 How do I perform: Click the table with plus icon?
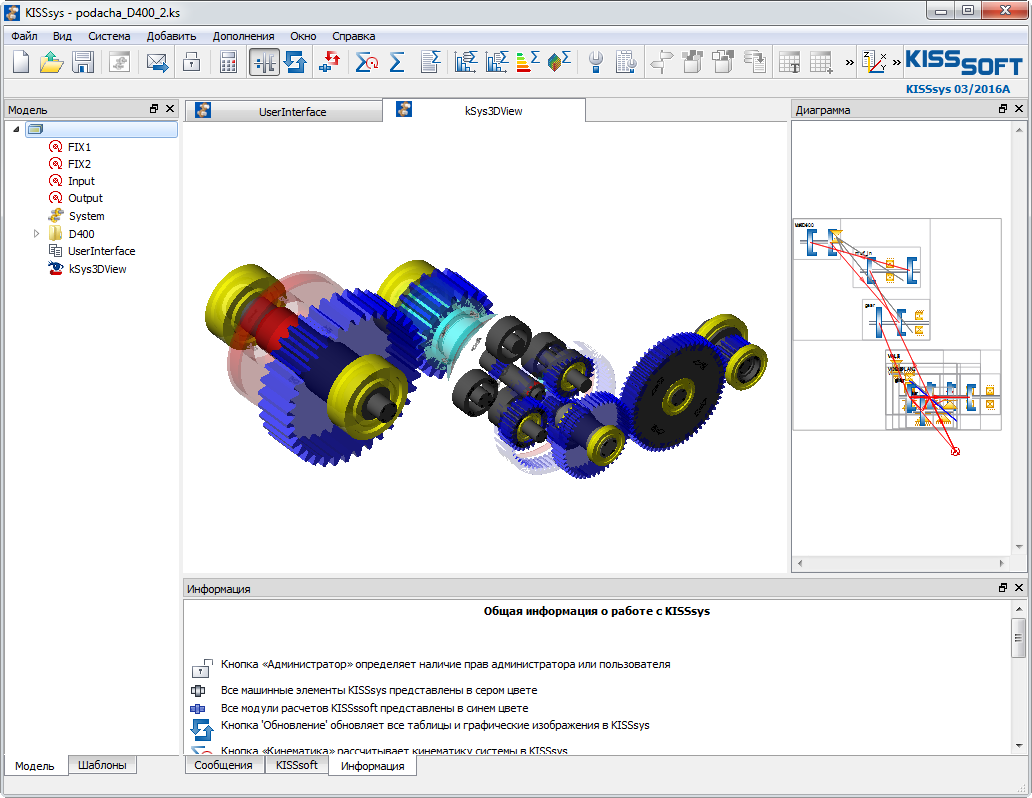tap(821, 63)
